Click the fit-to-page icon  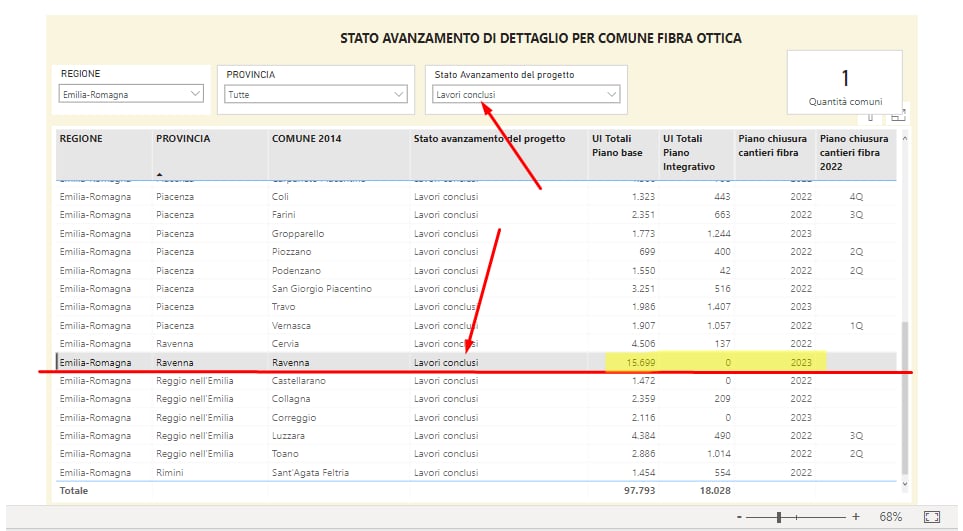(x=931, y=517)
